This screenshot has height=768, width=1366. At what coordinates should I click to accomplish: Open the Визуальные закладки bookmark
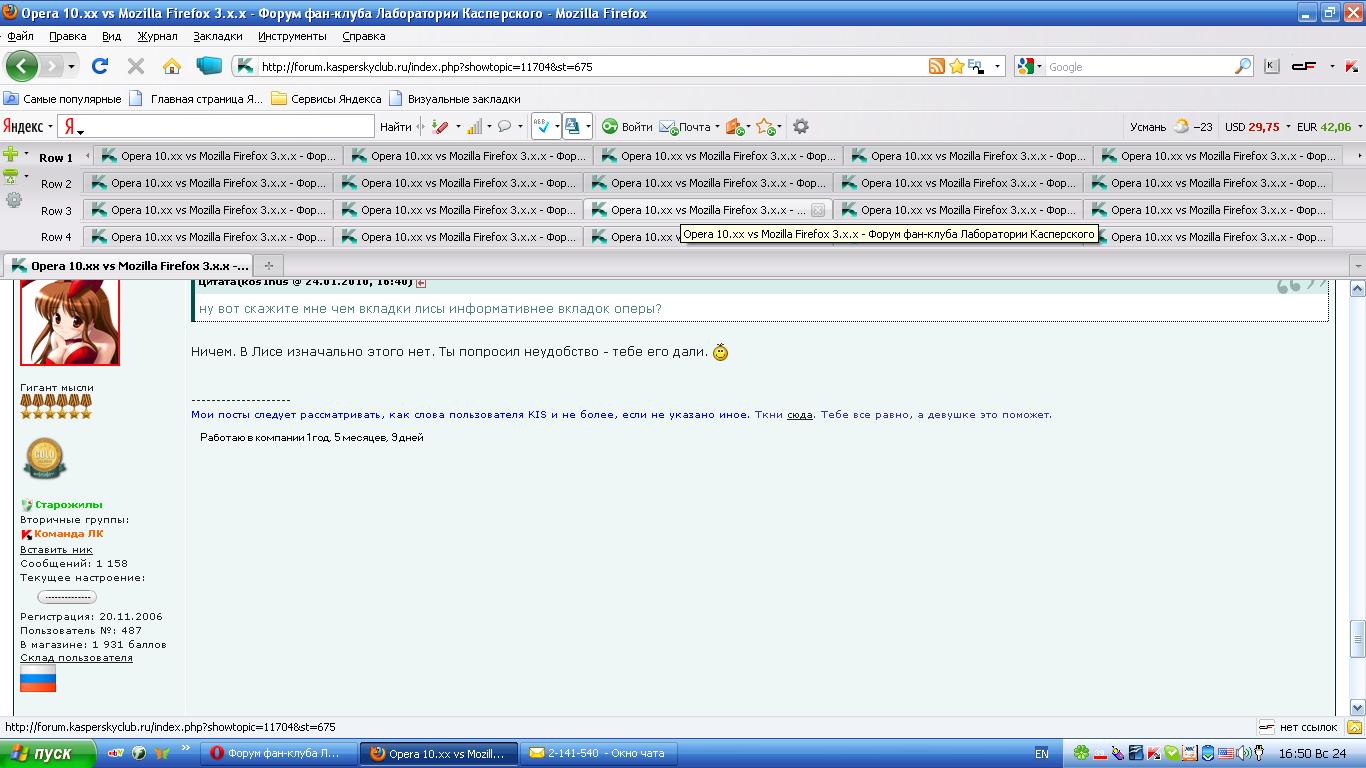click(455, 99)
